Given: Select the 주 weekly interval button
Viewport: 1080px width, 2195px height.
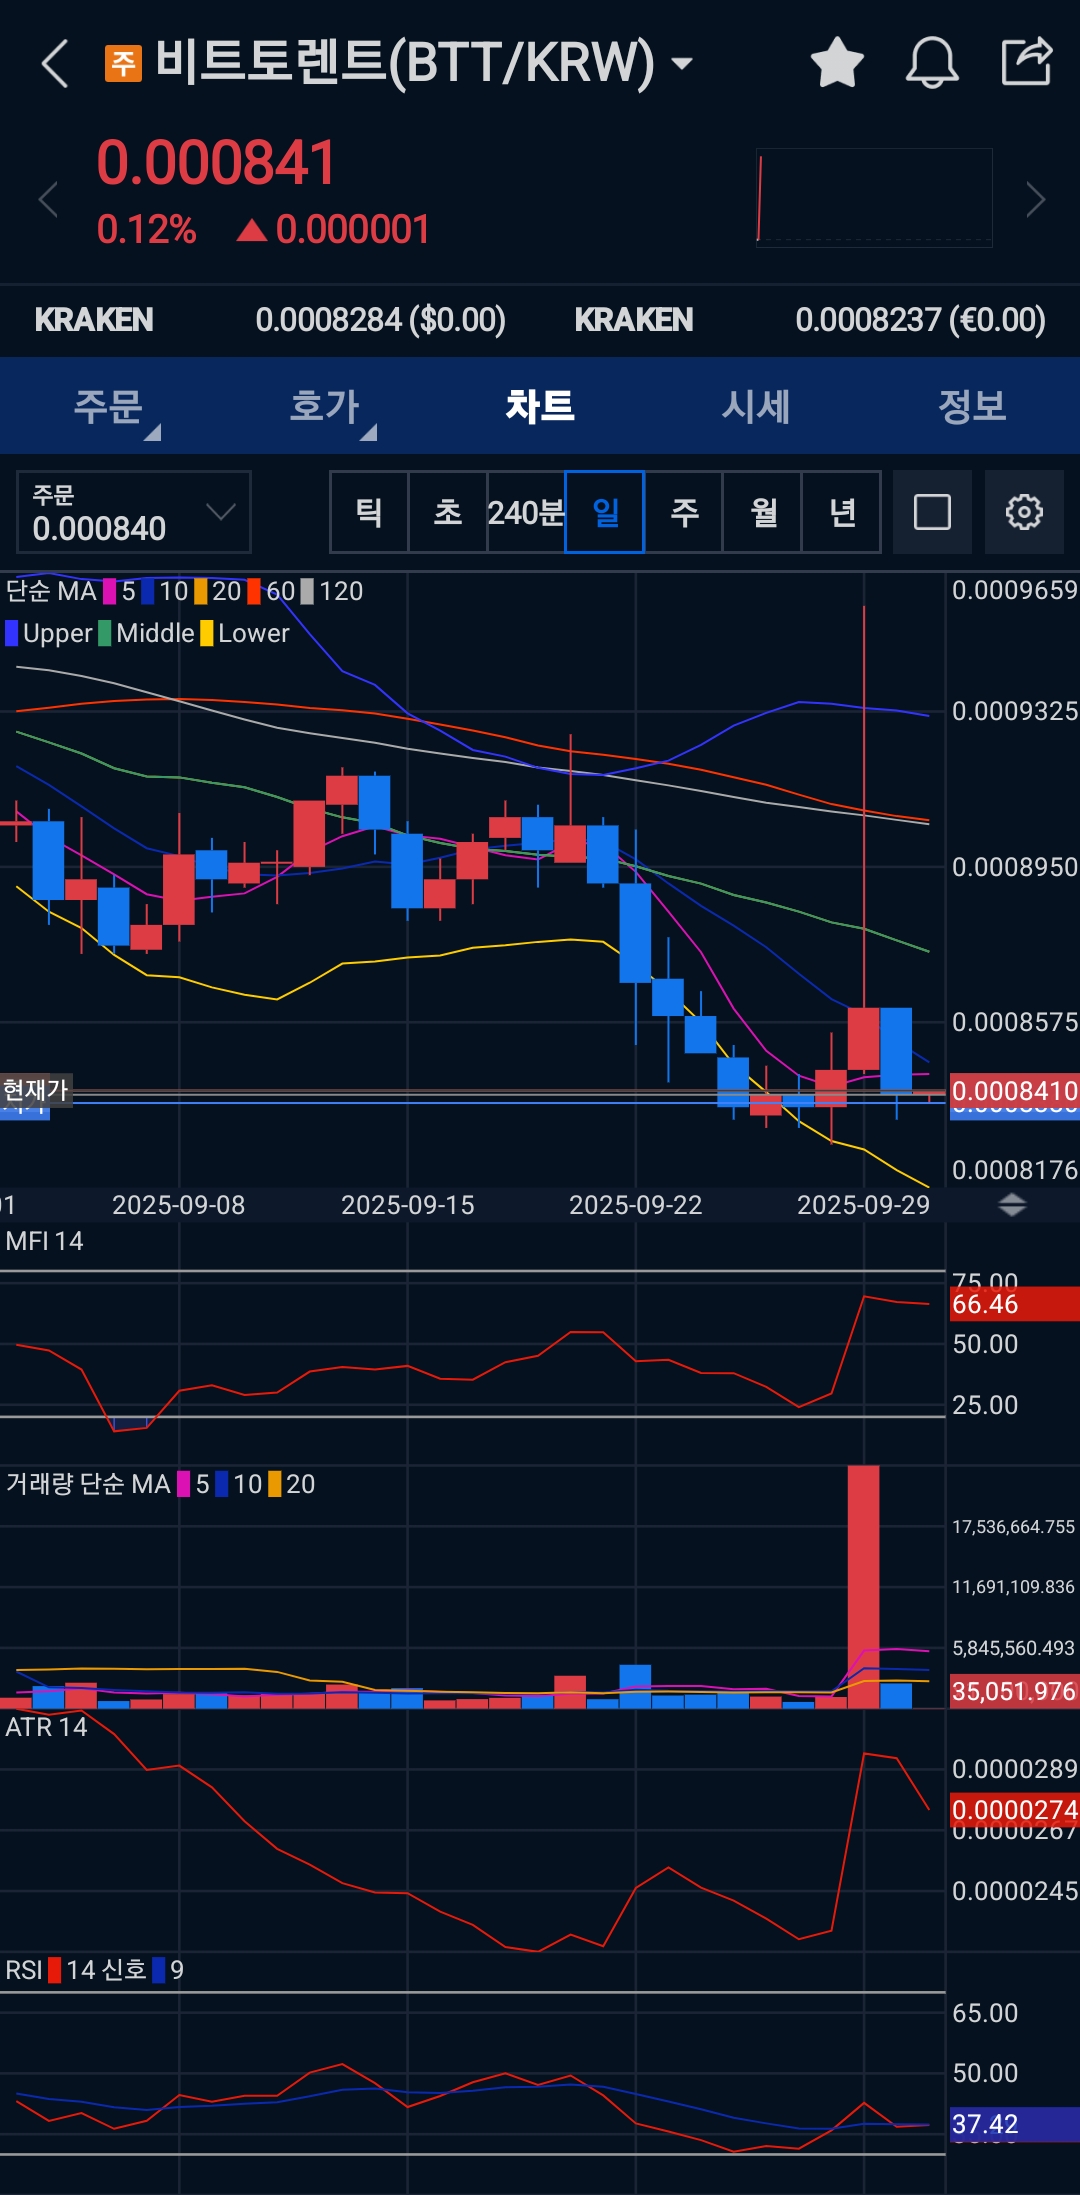Looking at the screenshot, I should [684, 512].
